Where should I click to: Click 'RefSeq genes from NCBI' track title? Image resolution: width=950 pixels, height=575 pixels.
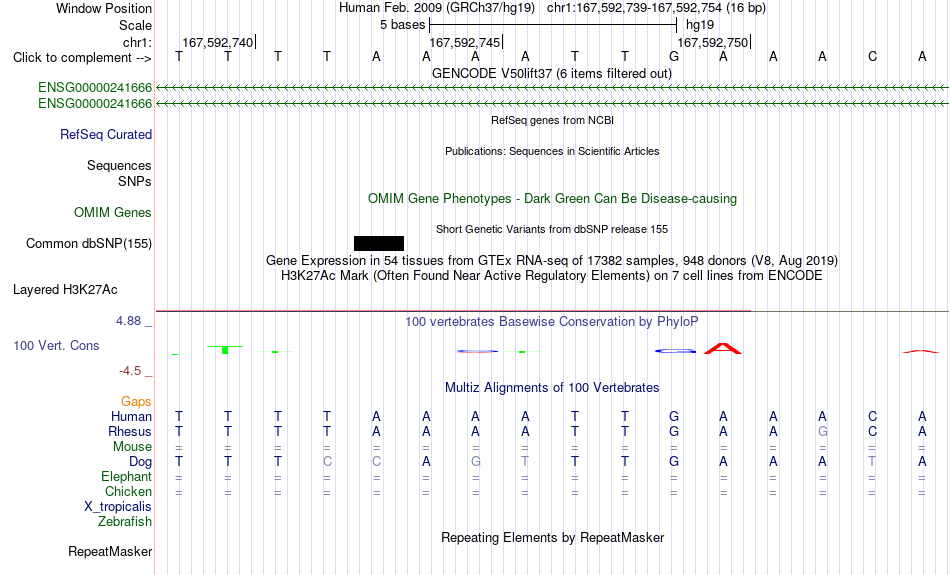(x=553, y=120)
